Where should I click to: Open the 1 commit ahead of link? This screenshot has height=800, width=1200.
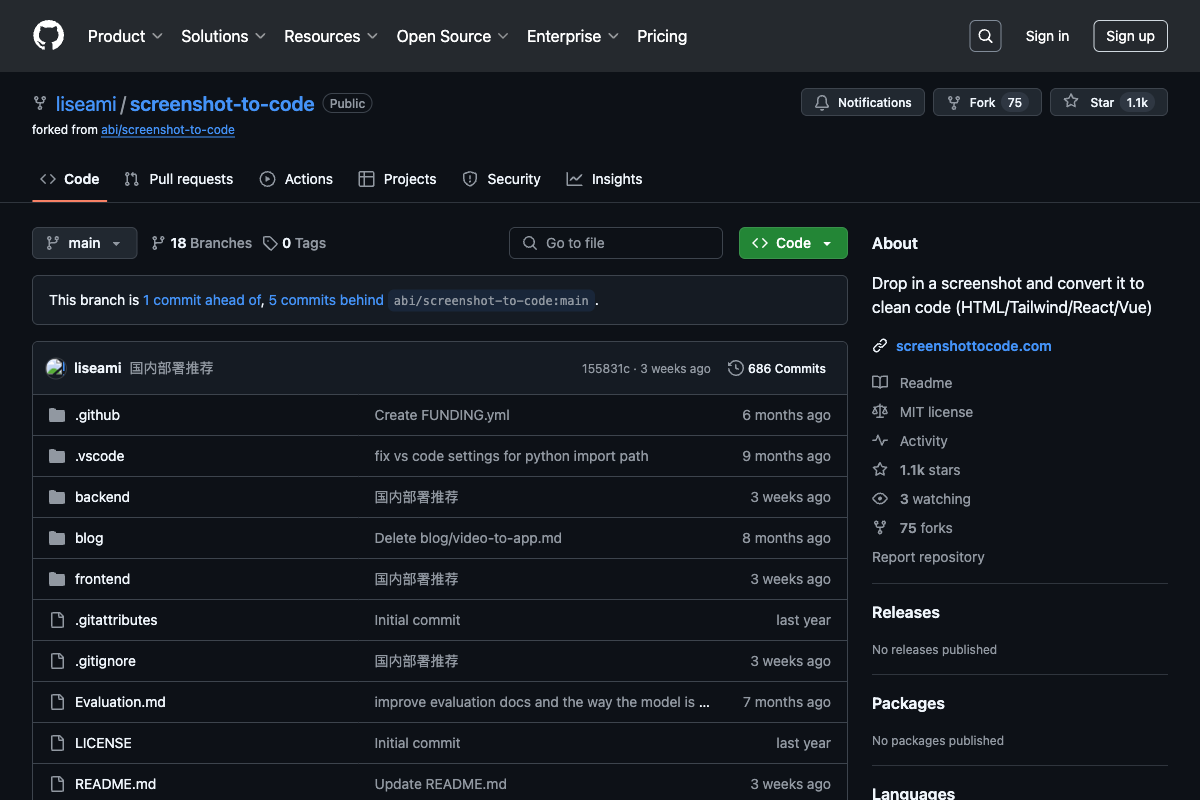coord(202,300)
